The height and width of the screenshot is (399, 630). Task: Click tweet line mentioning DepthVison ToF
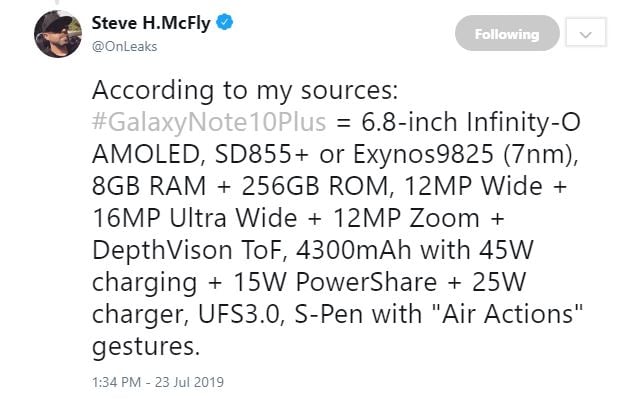[x=313, y=250]
